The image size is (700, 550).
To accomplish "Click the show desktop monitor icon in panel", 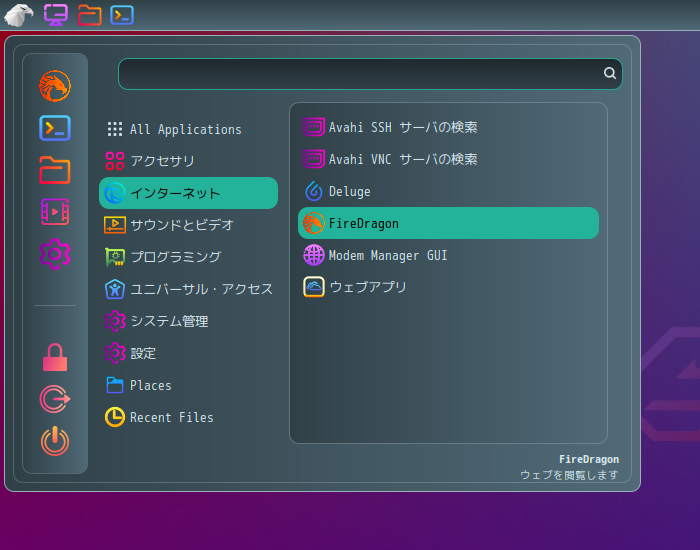I will tap(56, 15).
